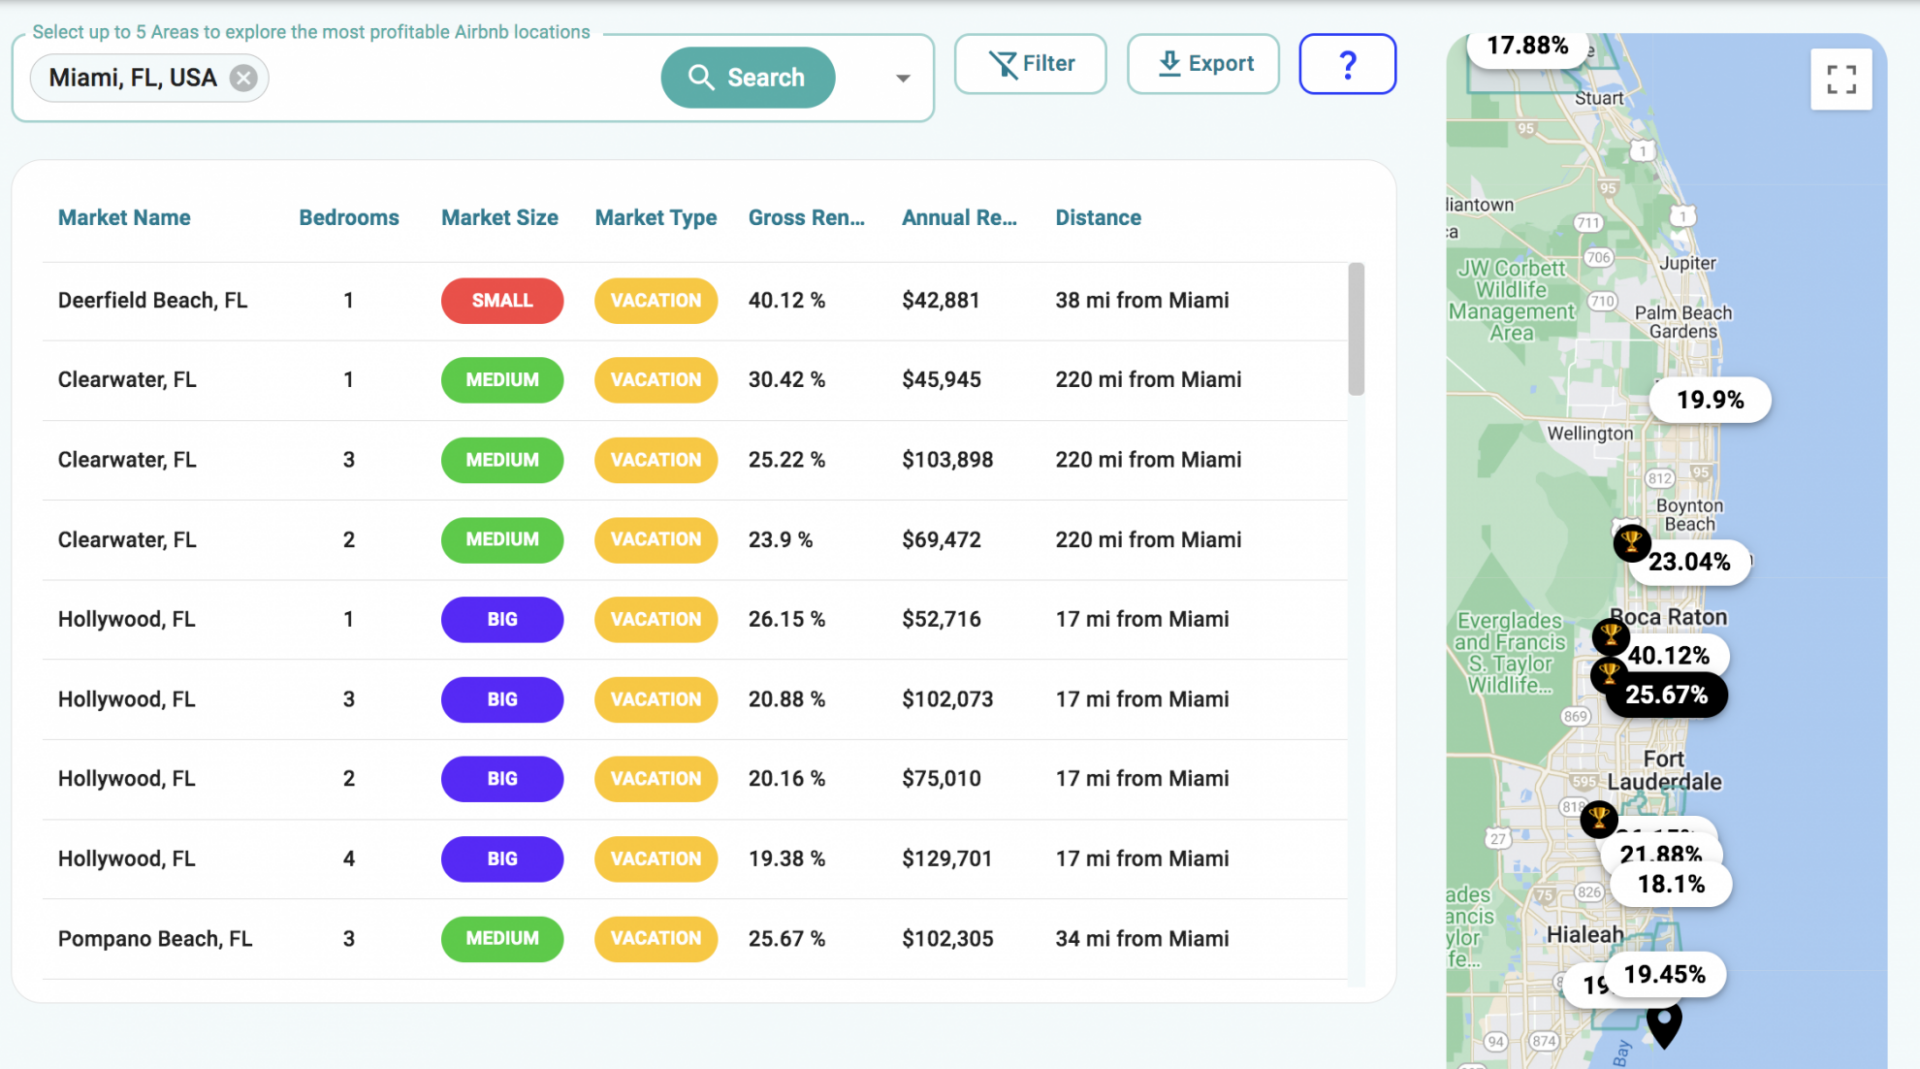This screenshot has width=1920, height=1069.
Task: Select the Clearwater row with $45,945
Action: click(695, 380)
